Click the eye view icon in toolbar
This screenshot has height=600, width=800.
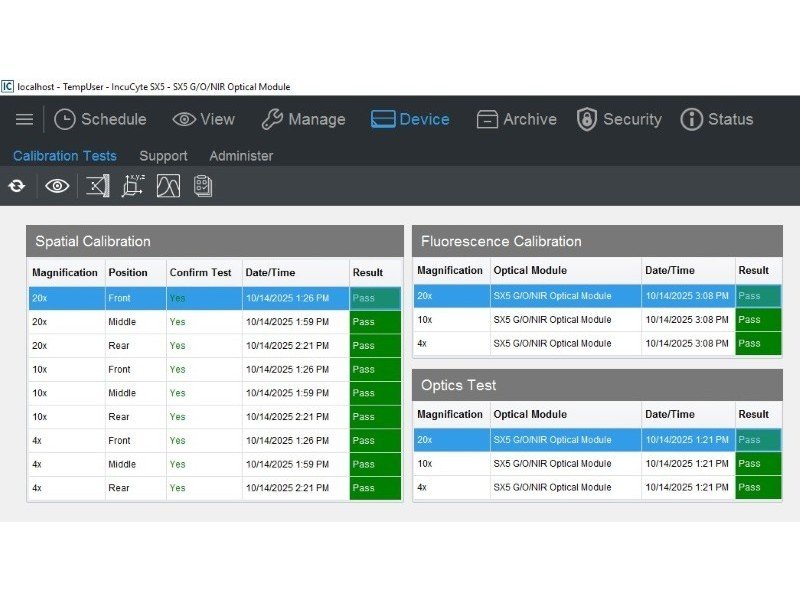click(x=57, y=186)
